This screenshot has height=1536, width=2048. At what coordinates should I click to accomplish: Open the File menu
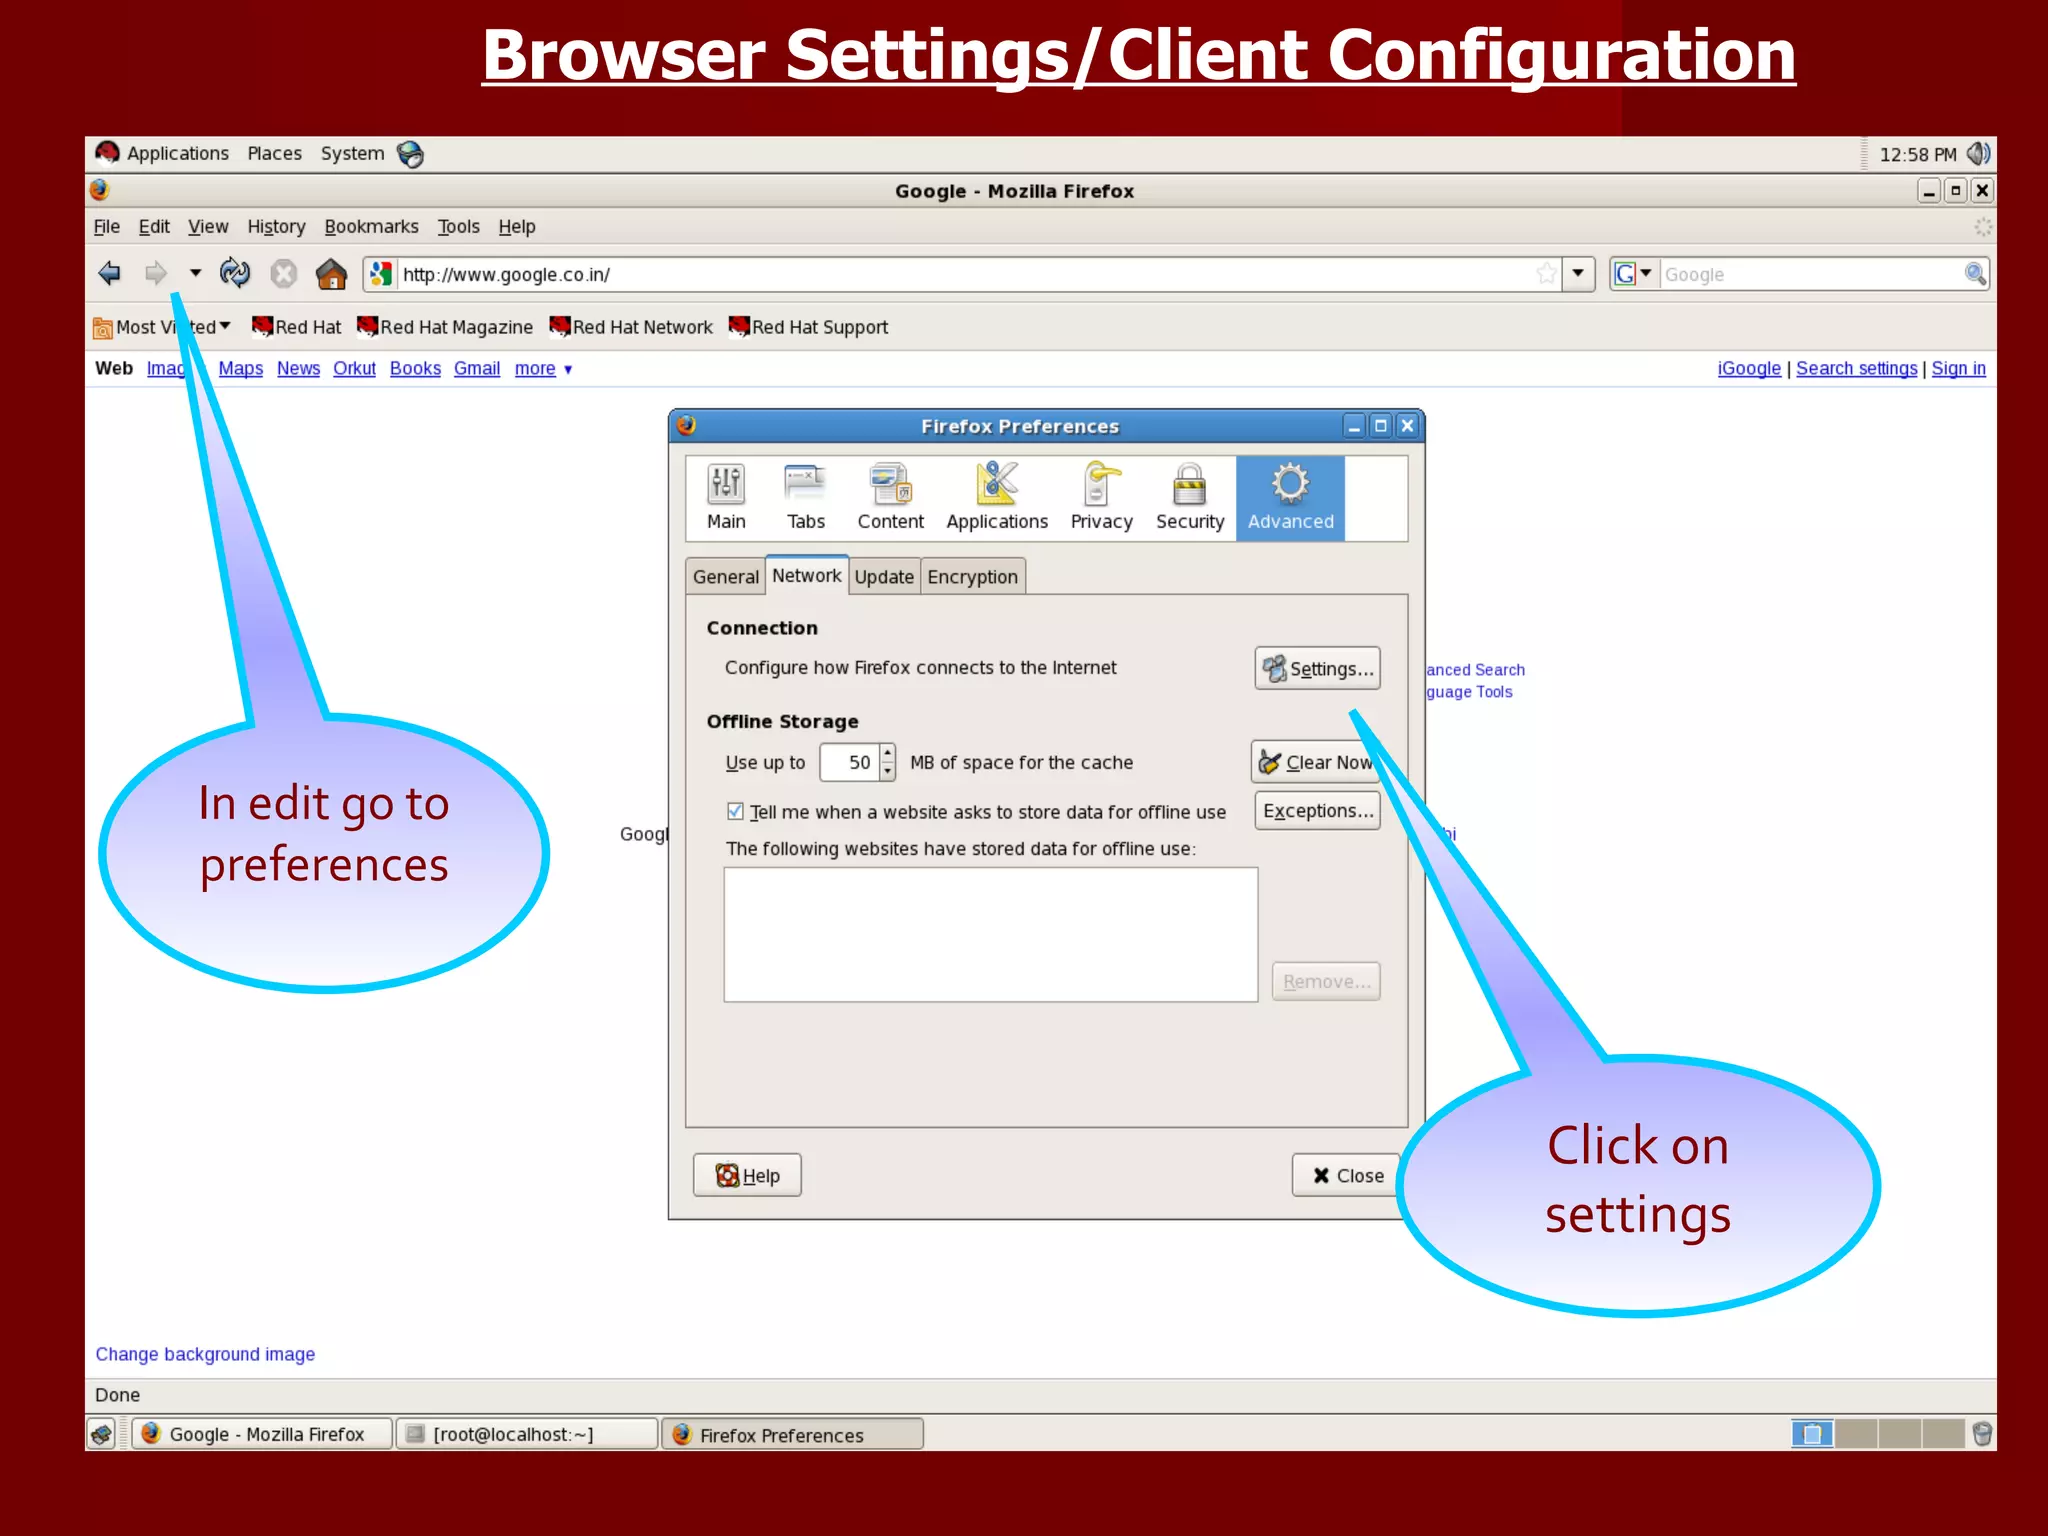107,226
